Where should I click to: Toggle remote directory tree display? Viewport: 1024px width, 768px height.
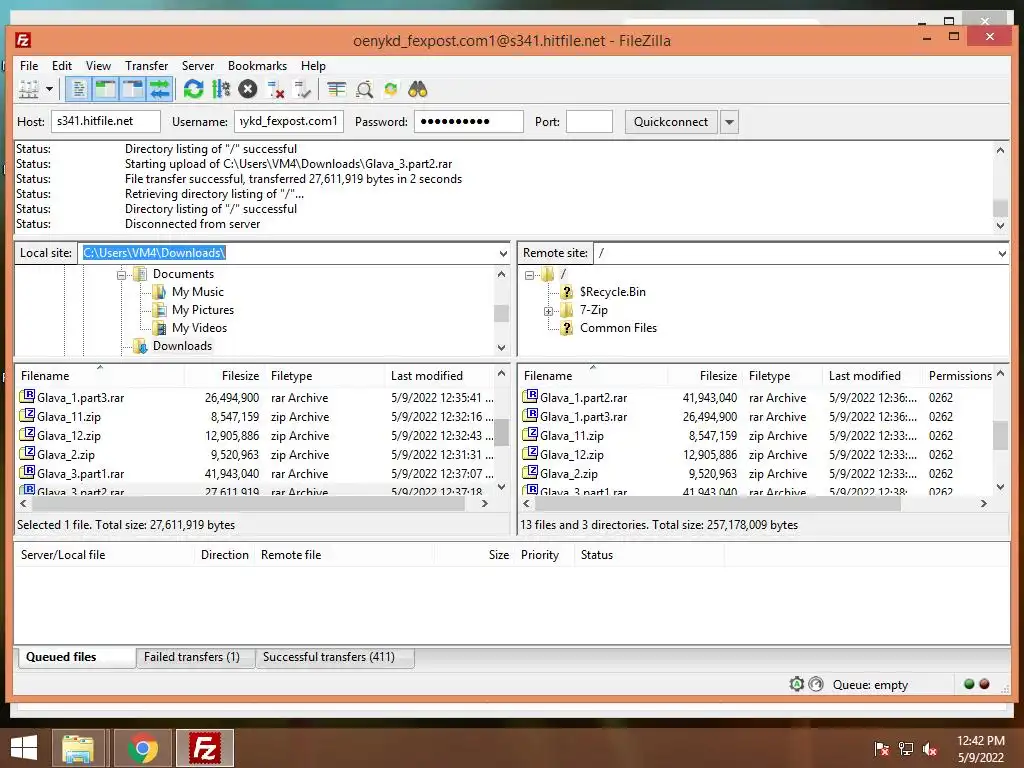132,89
